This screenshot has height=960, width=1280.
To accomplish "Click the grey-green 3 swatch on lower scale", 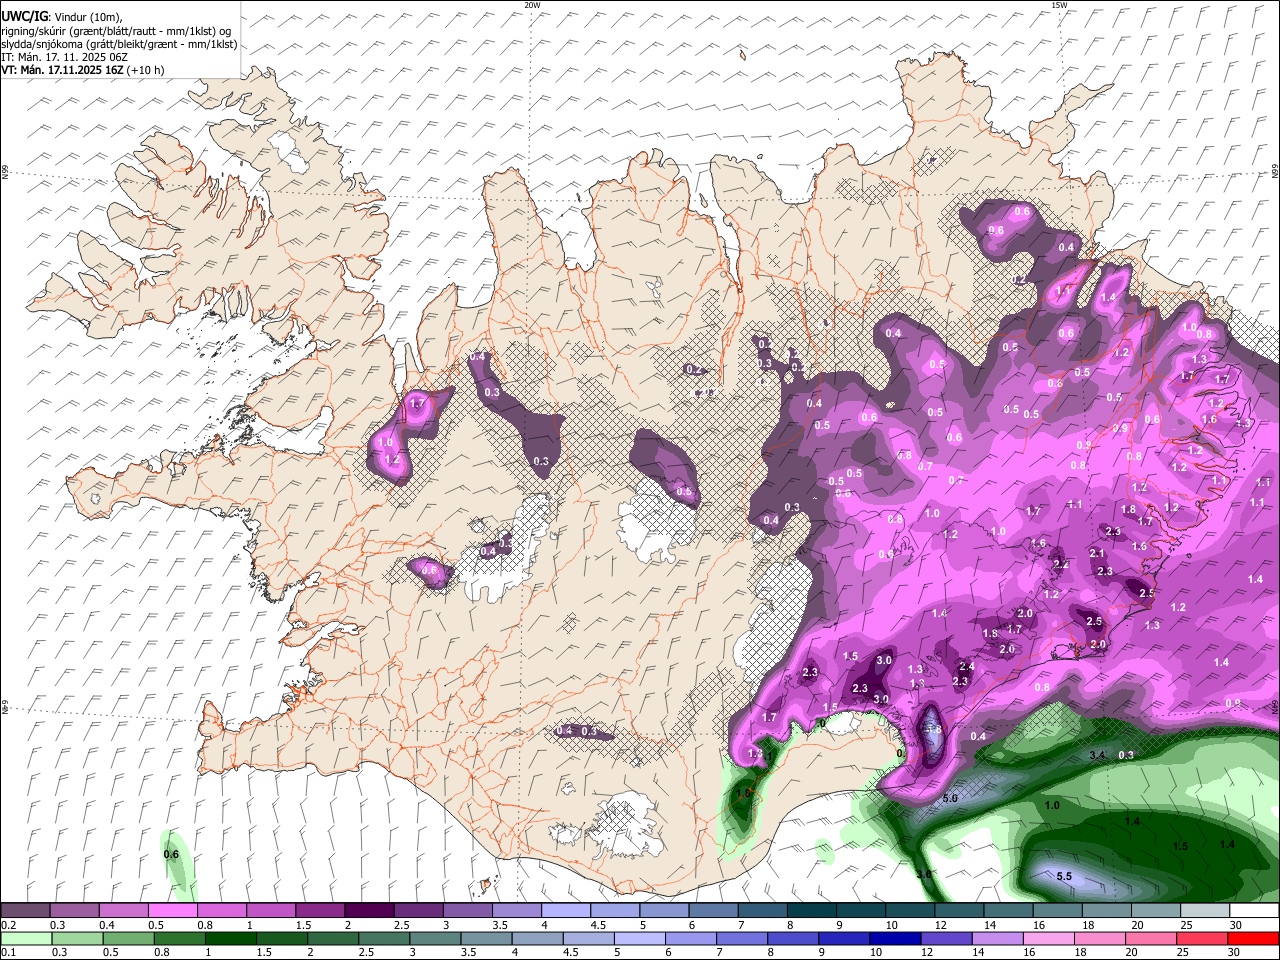I will coord(434,938).
